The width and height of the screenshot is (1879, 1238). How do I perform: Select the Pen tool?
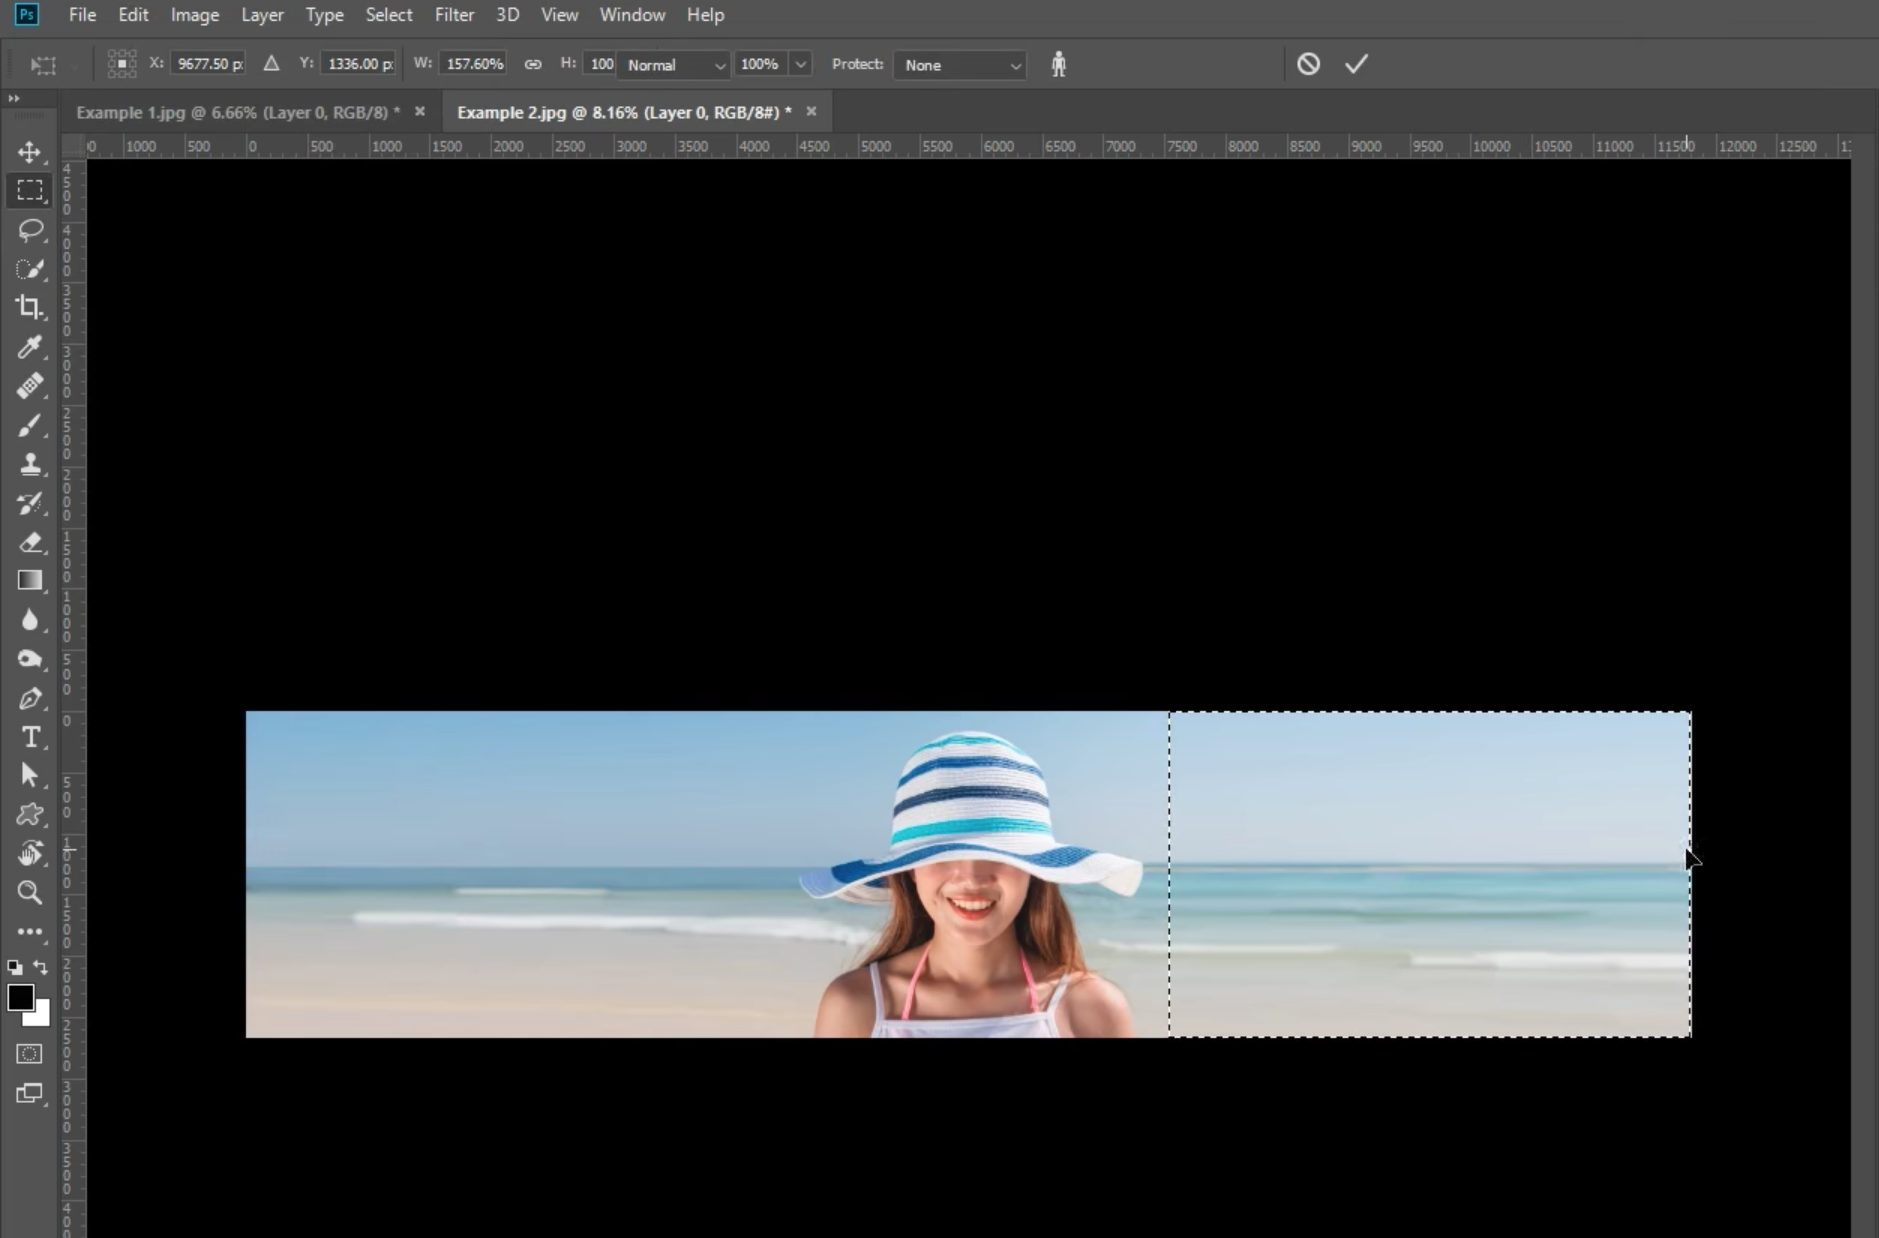29,698
